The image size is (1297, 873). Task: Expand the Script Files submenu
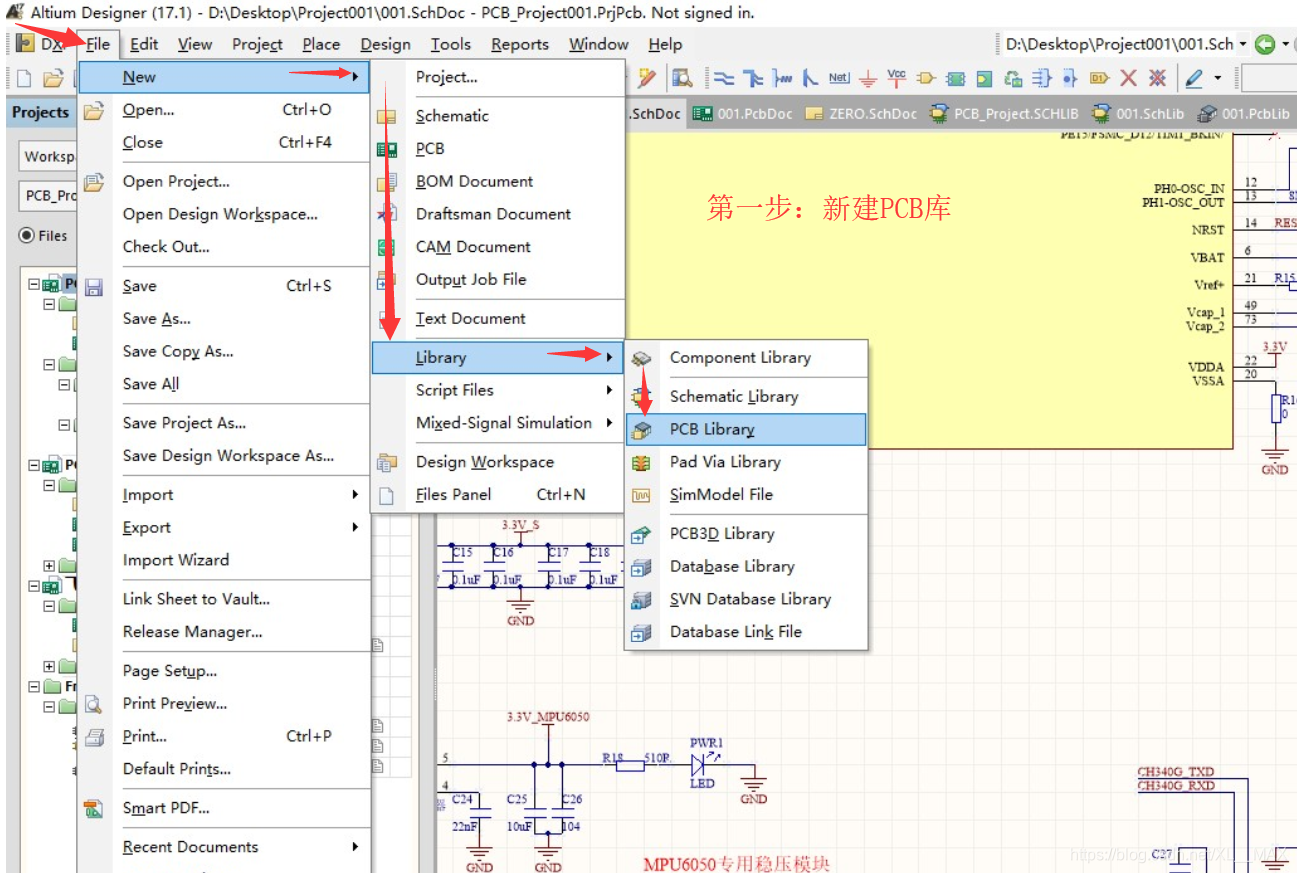point(498,390)
